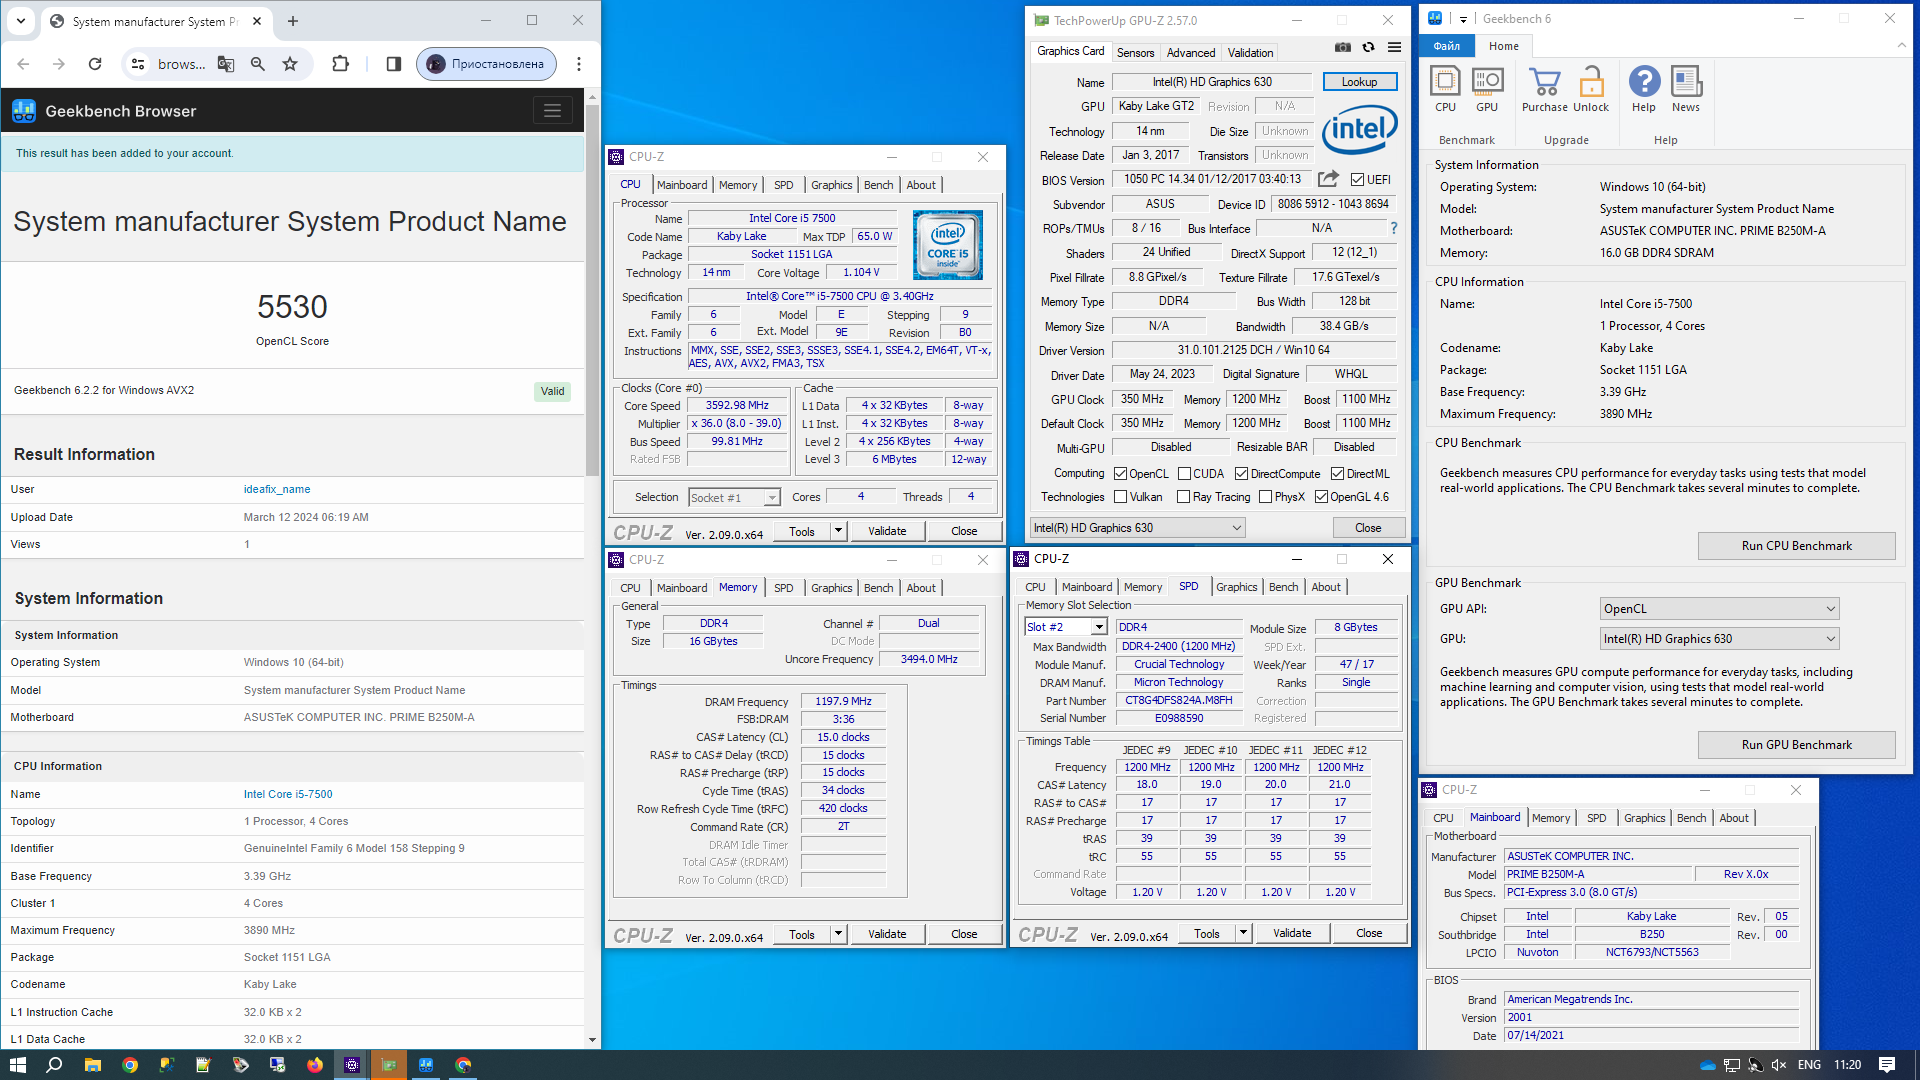Expand Tools arrow in CPU-Z SPD window
The image size is (1920, 1080).
coord(1243,933)
